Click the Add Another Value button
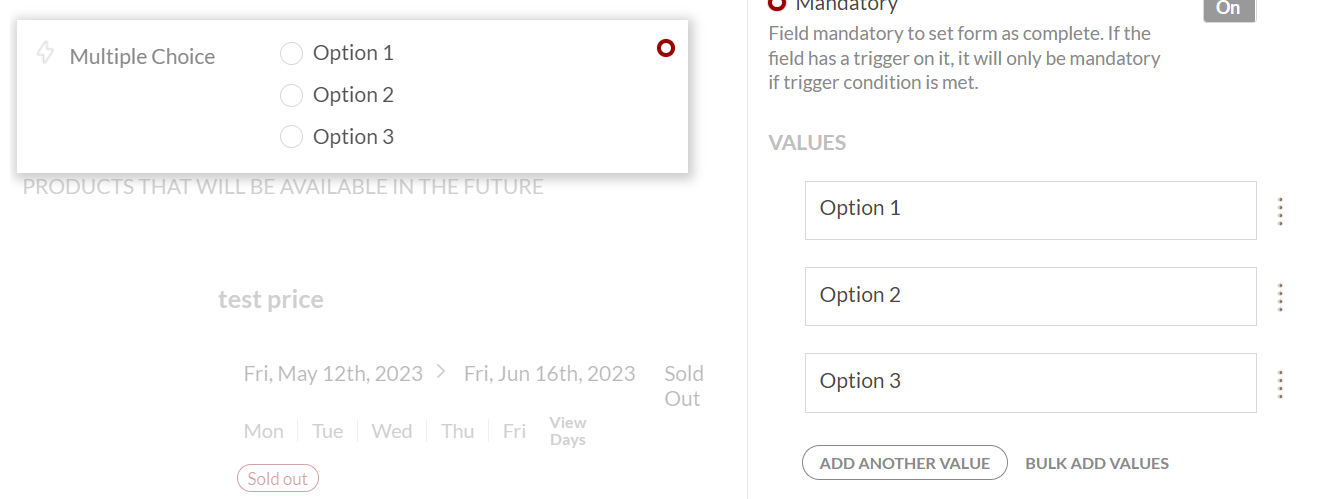Screen dimensions: 1324x499 (904, 463)
